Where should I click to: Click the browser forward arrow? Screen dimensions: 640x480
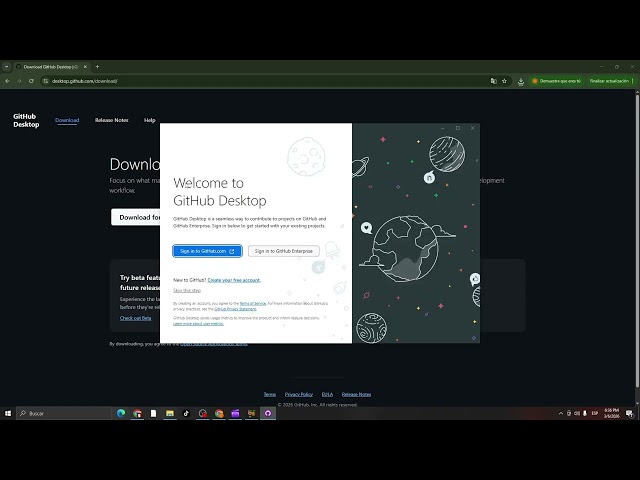(x=19, y=81)
